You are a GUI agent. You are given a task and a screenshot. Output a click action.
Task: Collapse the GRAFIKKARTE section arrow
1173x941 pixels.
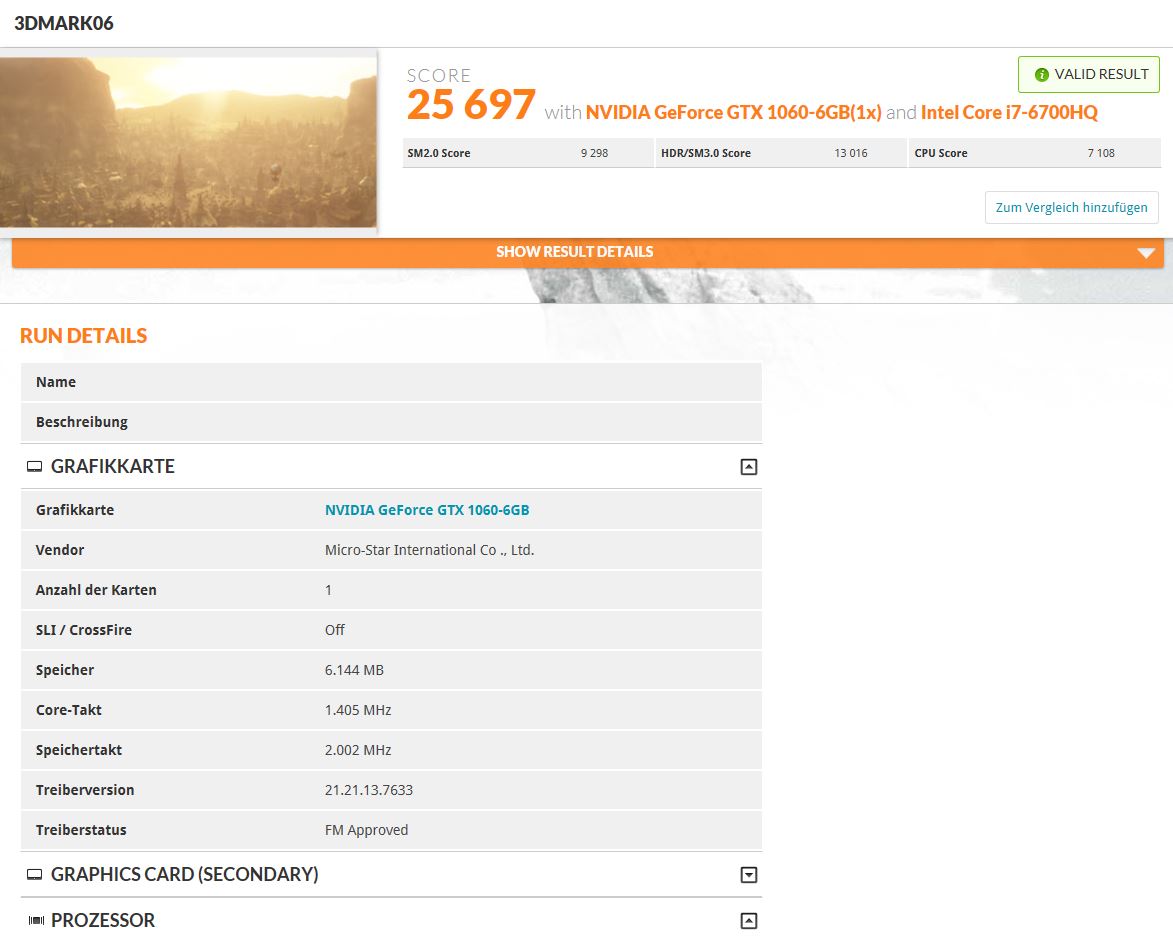(x=748, y=467)
